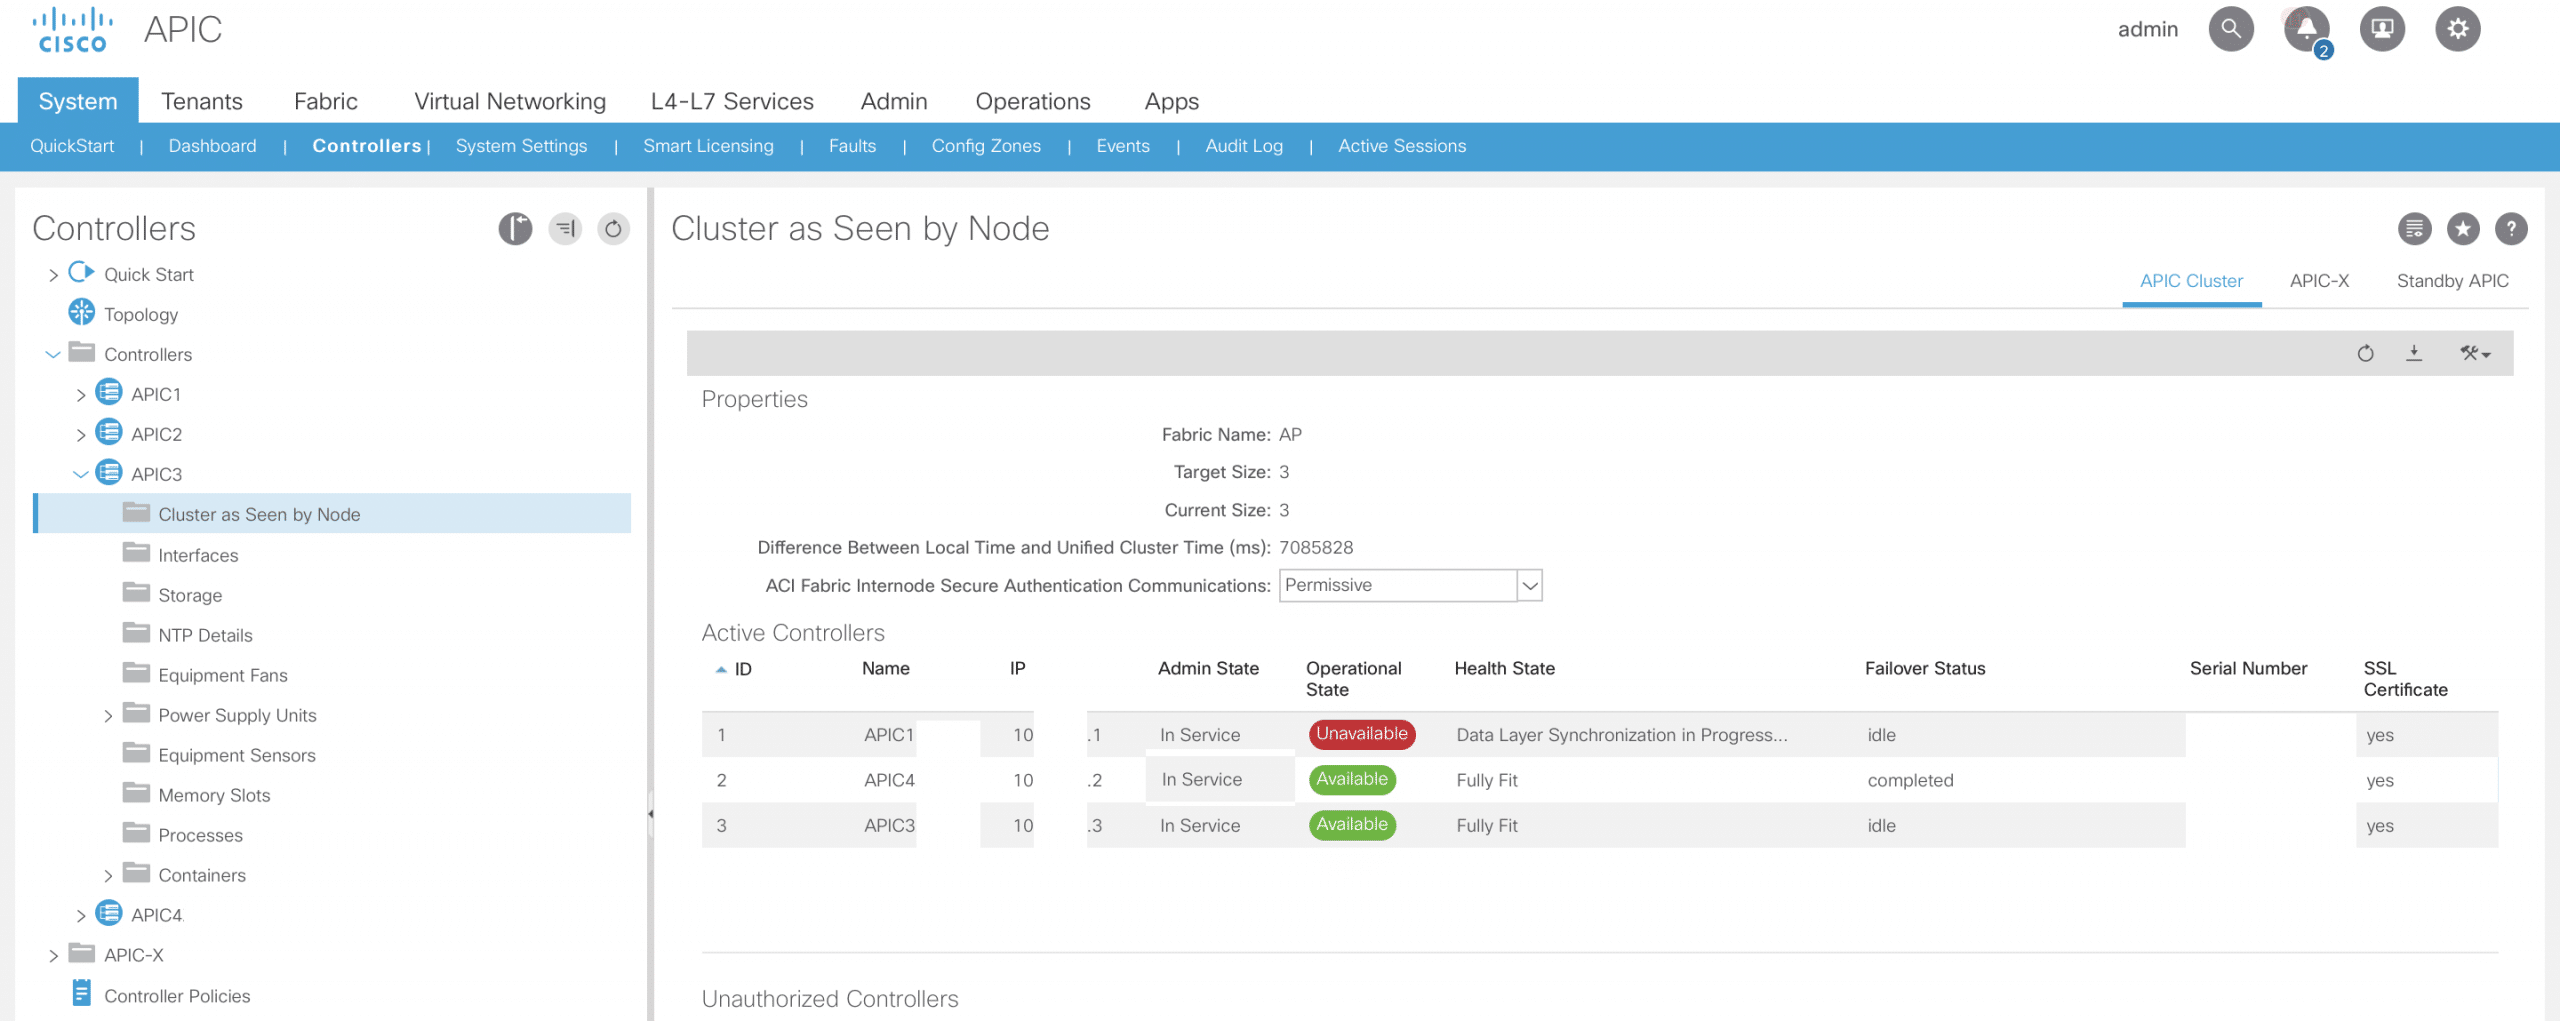The width and height of the screenshot is (2560, 1021).
Task: Open Smart Licensing submenu link
Action: coord(708,146)
